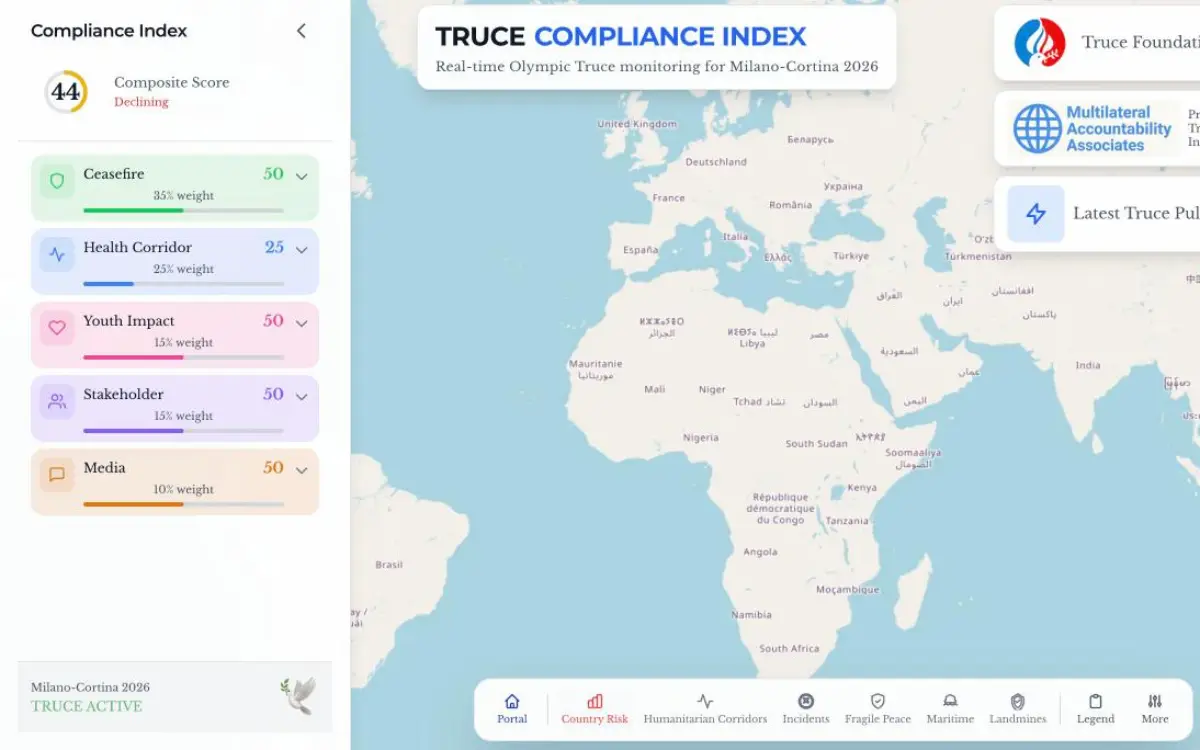
Task: Click the 25% weight text
Action: tap(183, 269)
